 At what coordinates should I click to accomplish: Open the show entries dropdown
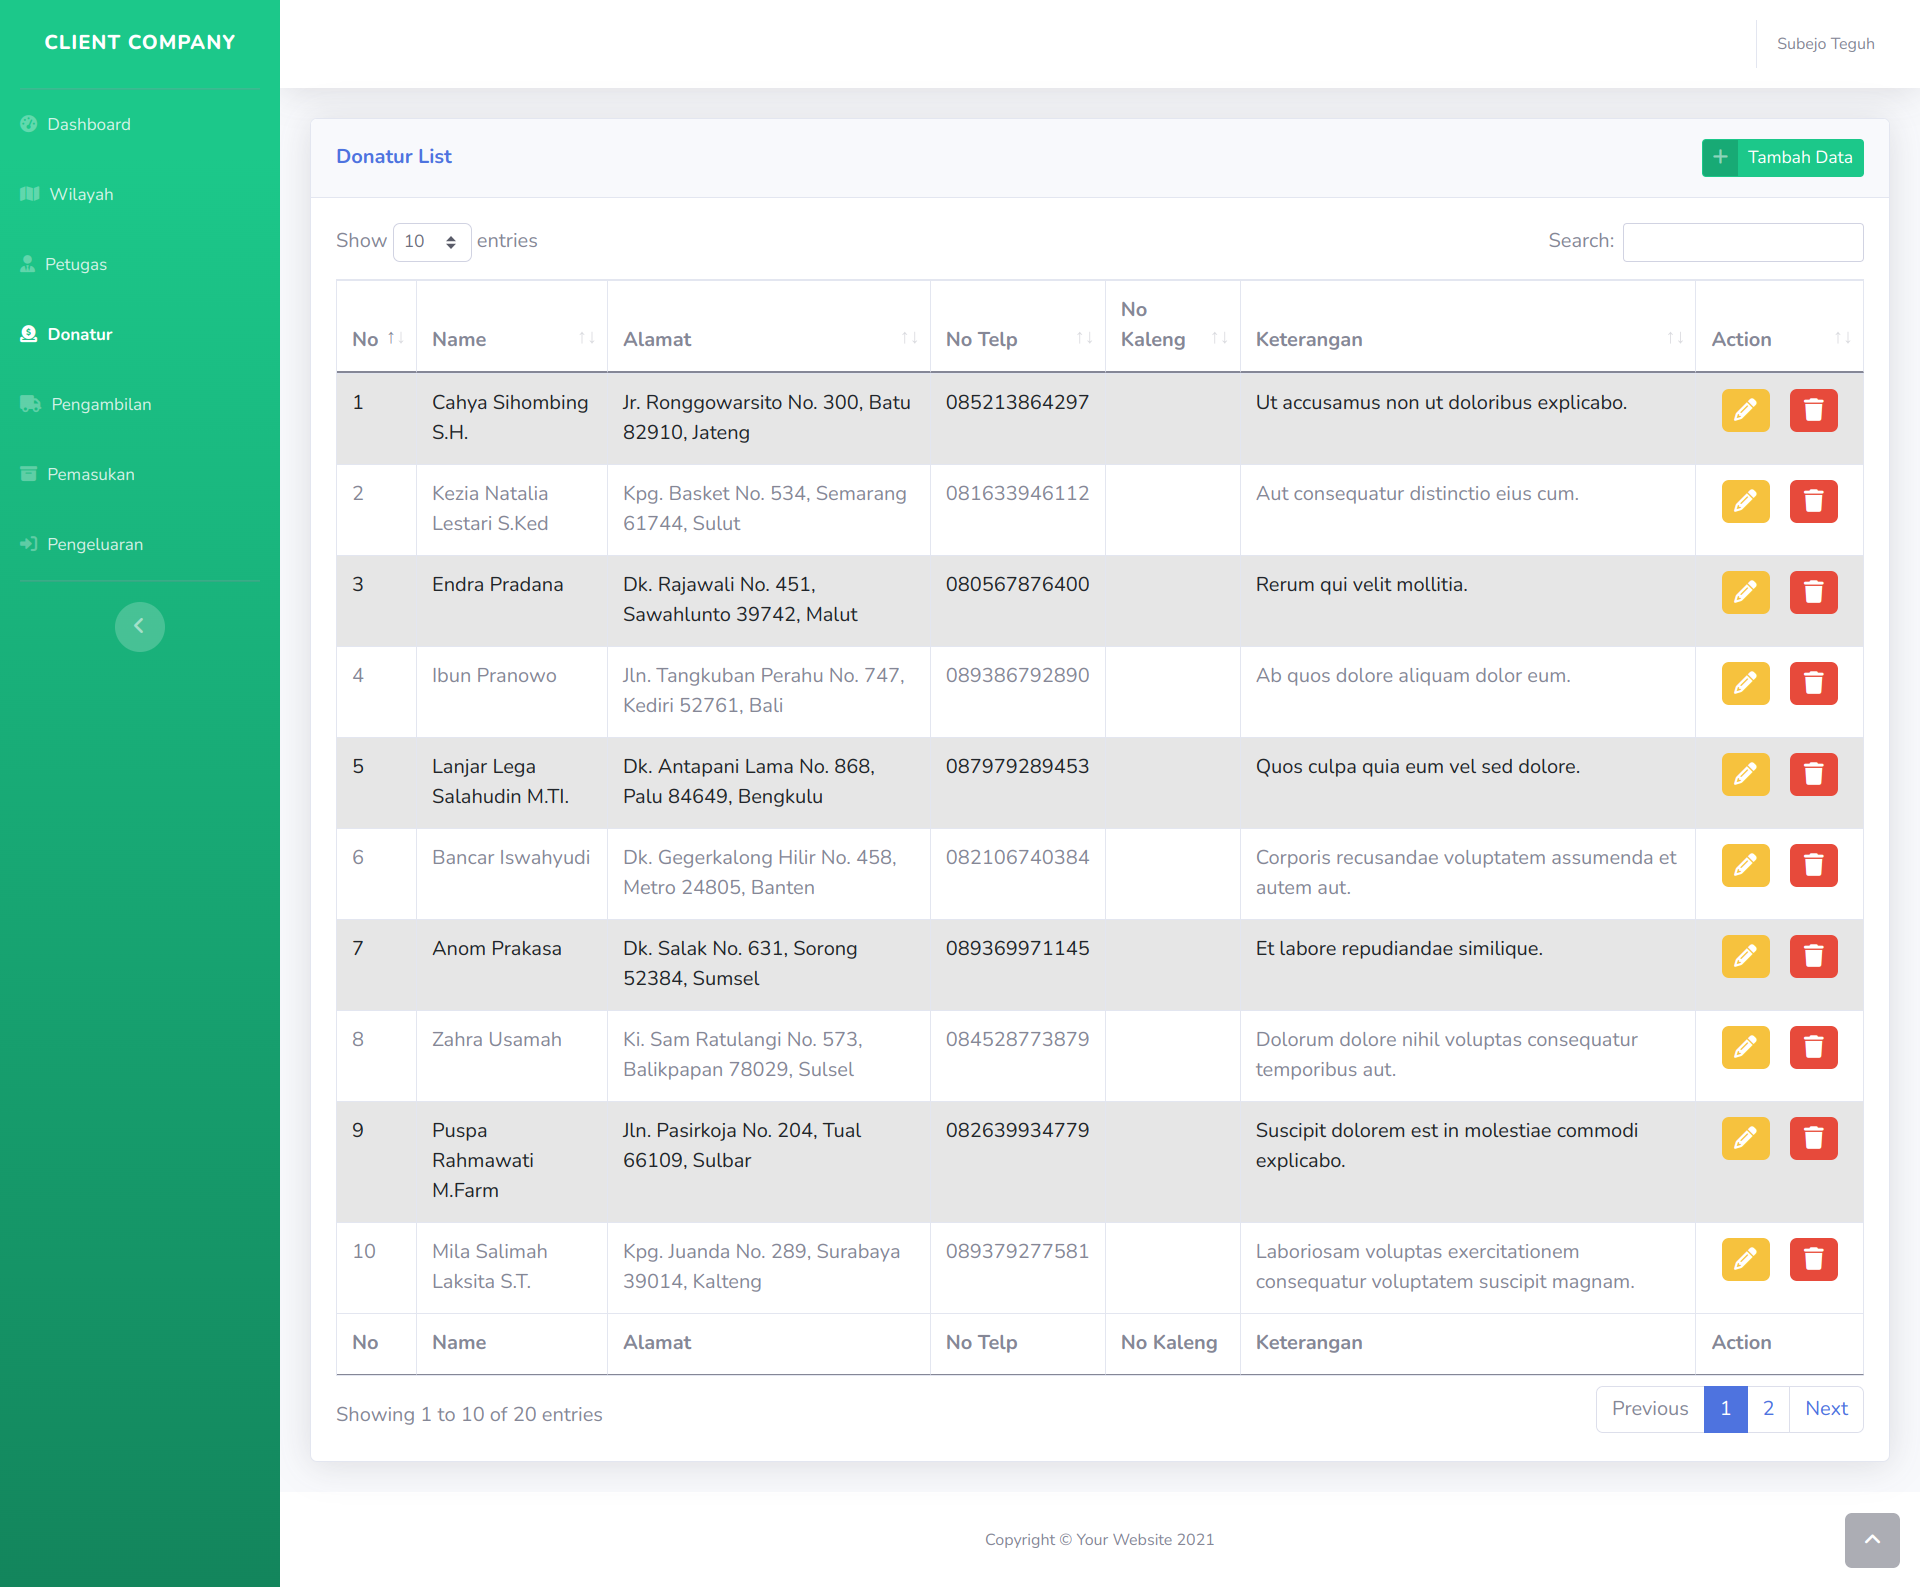(x=431, y=242)
